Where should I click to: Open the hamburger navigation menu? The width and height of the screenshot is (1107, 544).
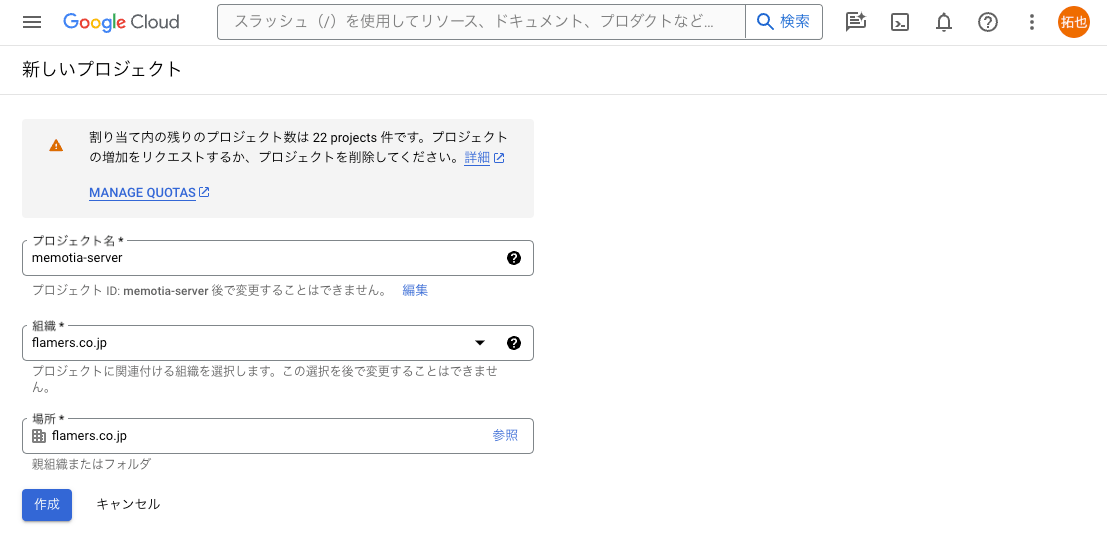tap(32, 22)
